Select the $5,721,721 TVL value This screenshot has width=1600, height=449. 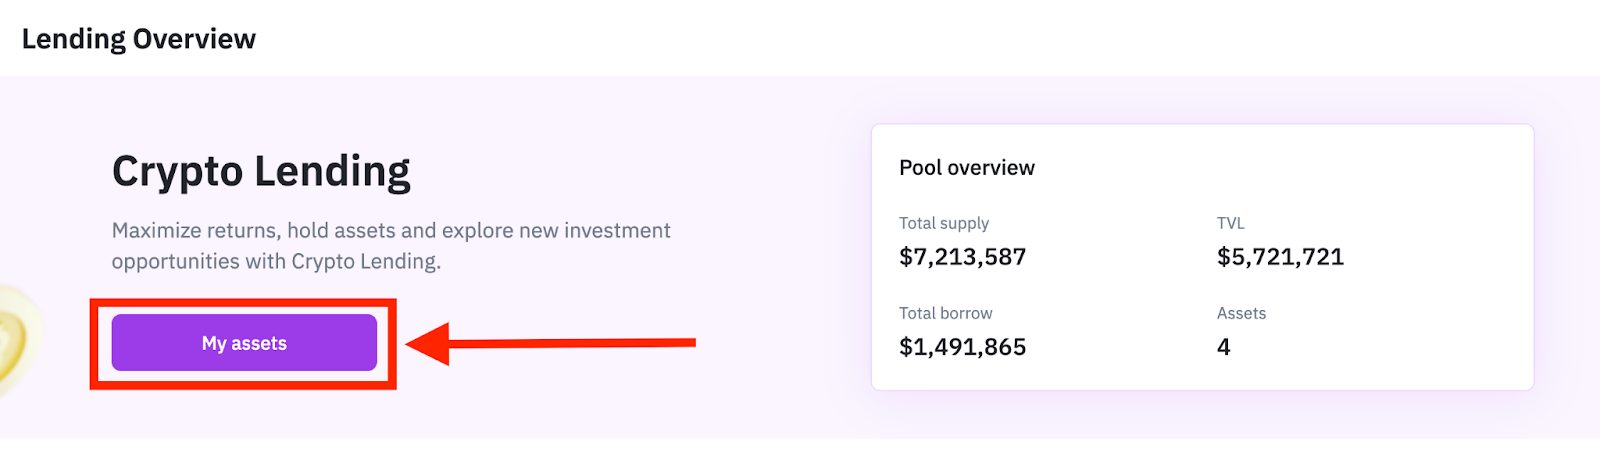(1280, 257)
